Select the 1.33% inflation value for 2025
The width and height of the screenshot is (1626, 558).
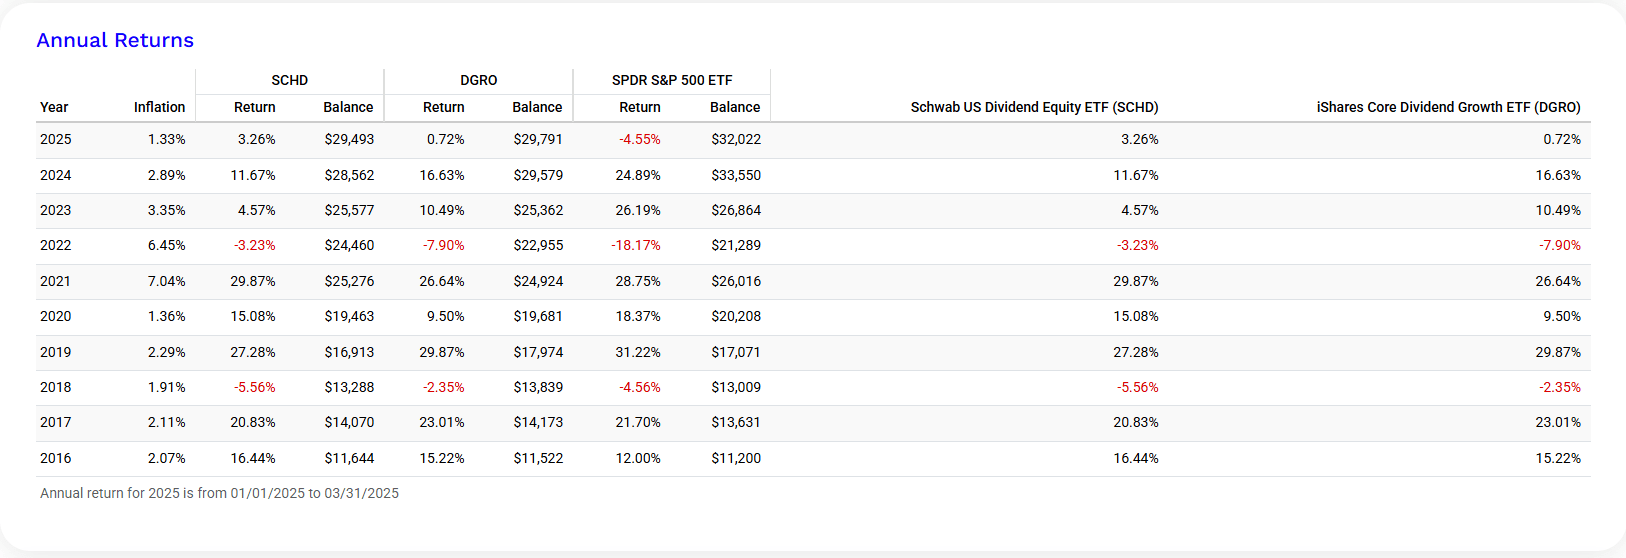[167, 139]
